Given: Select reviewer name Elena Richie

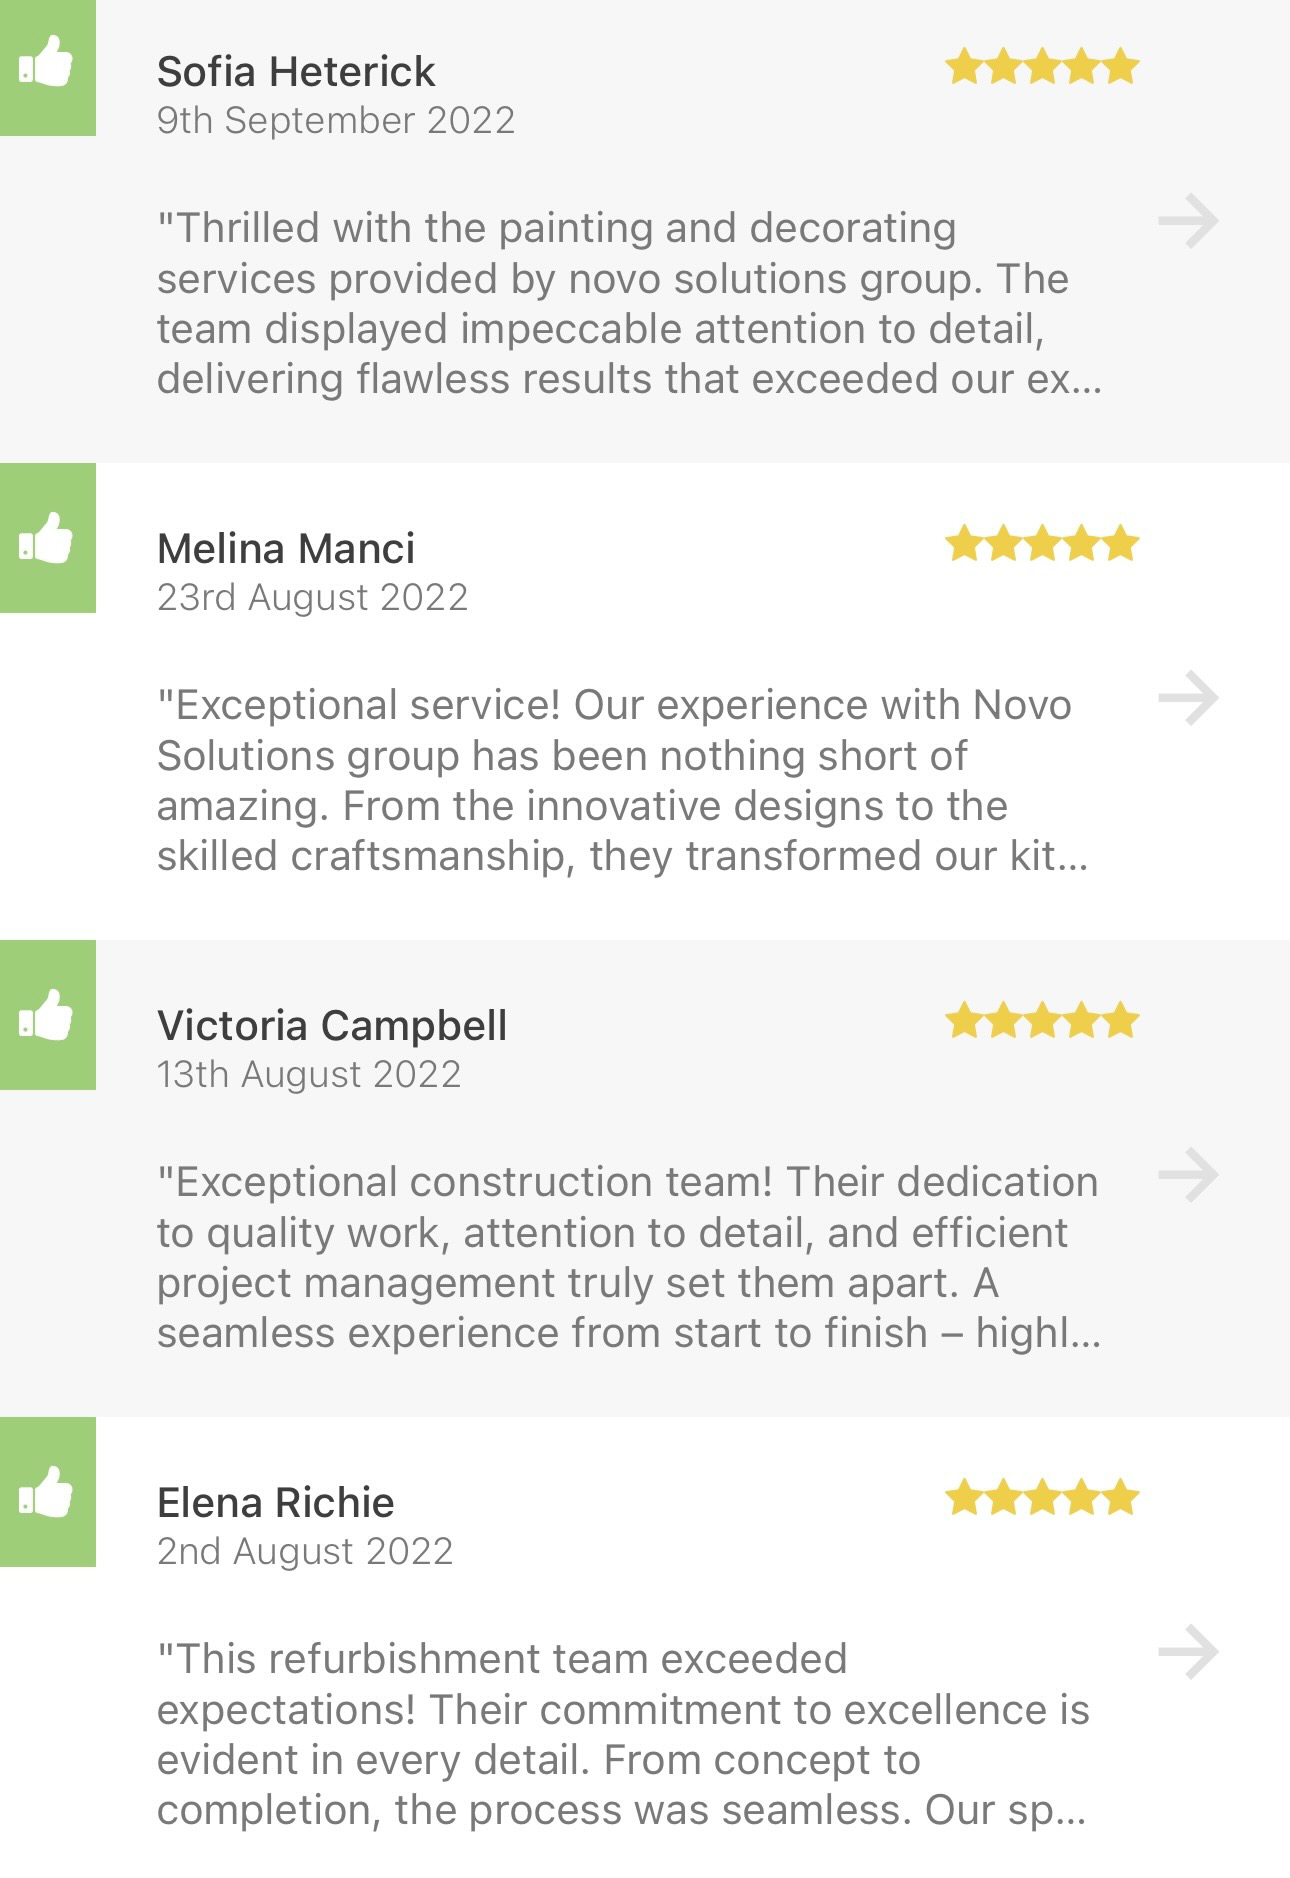Looking at the screenshot, I should pyautogui.click(x=276, y=1503).
